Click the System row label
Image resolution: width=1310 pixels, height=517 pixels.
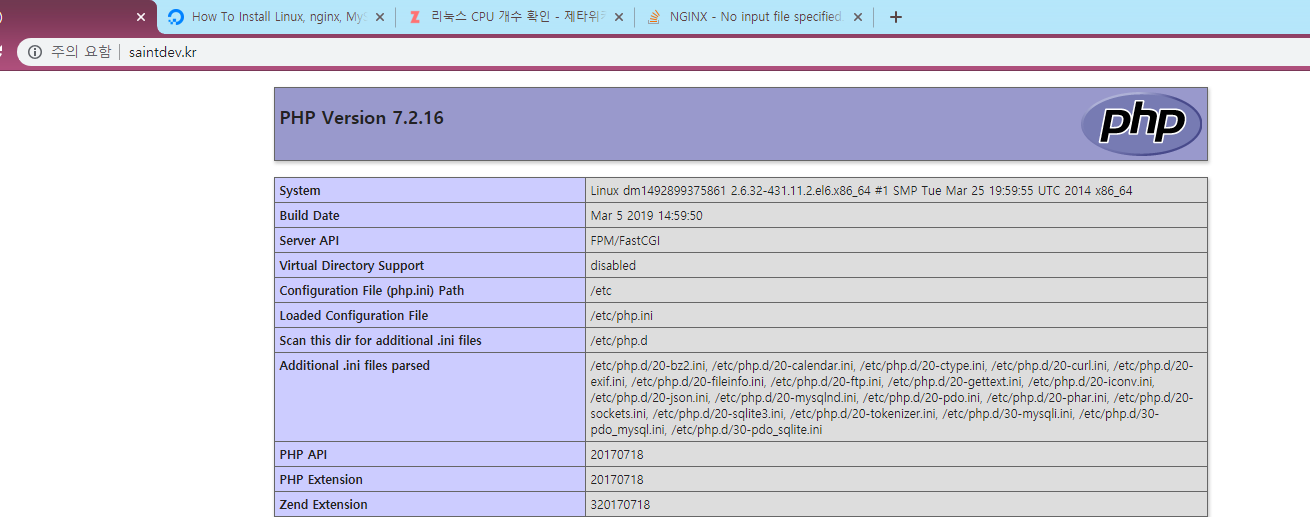[300, 191]
